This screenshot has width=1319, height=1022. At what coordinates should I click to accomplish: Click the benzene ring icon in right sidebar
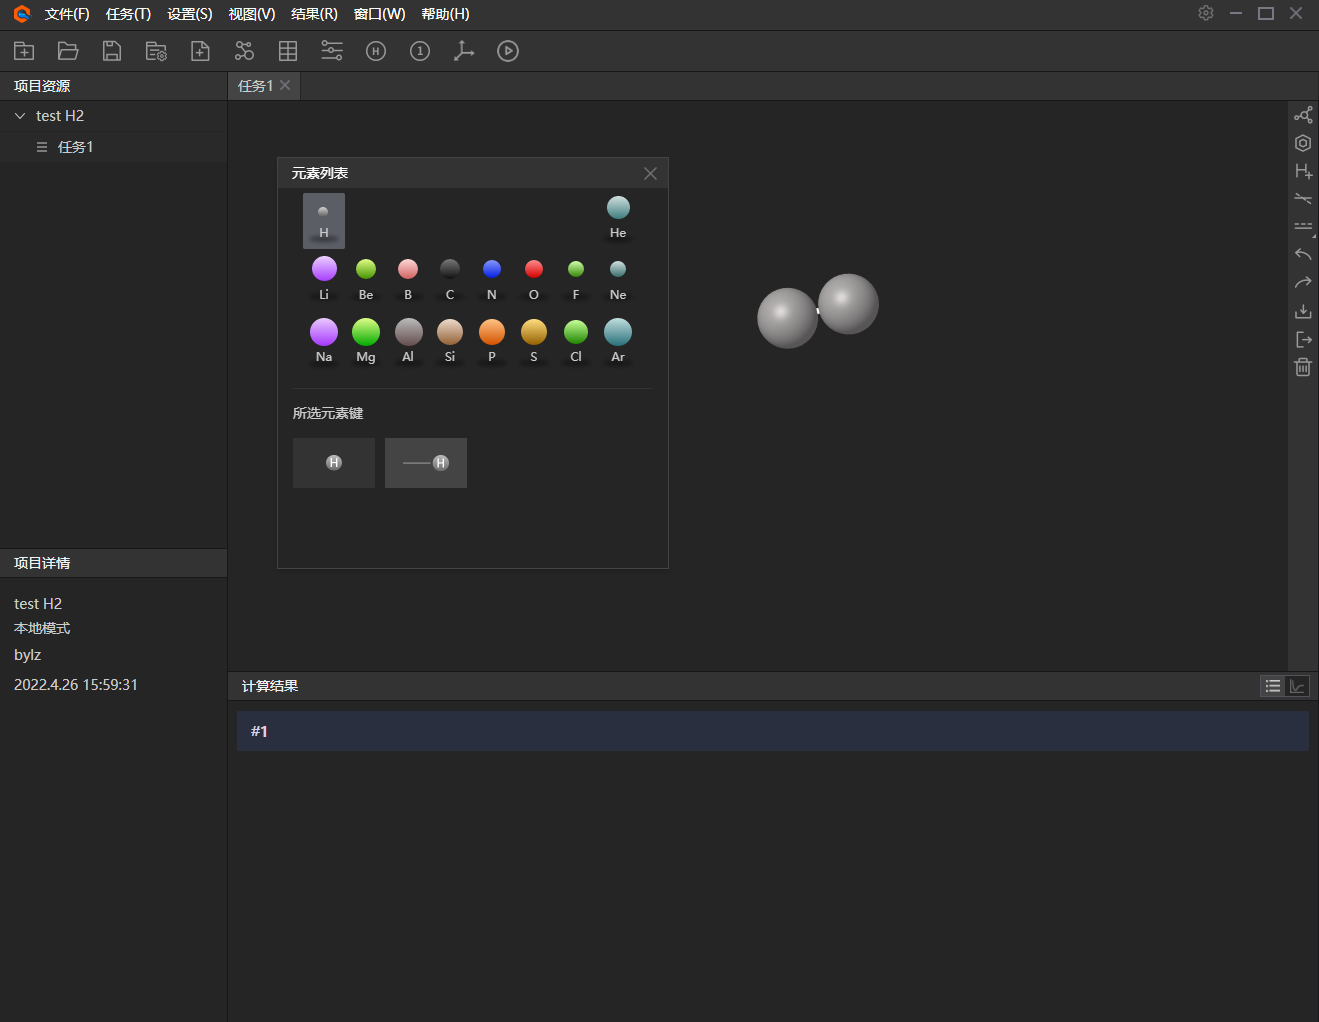tap(1303, 143)
